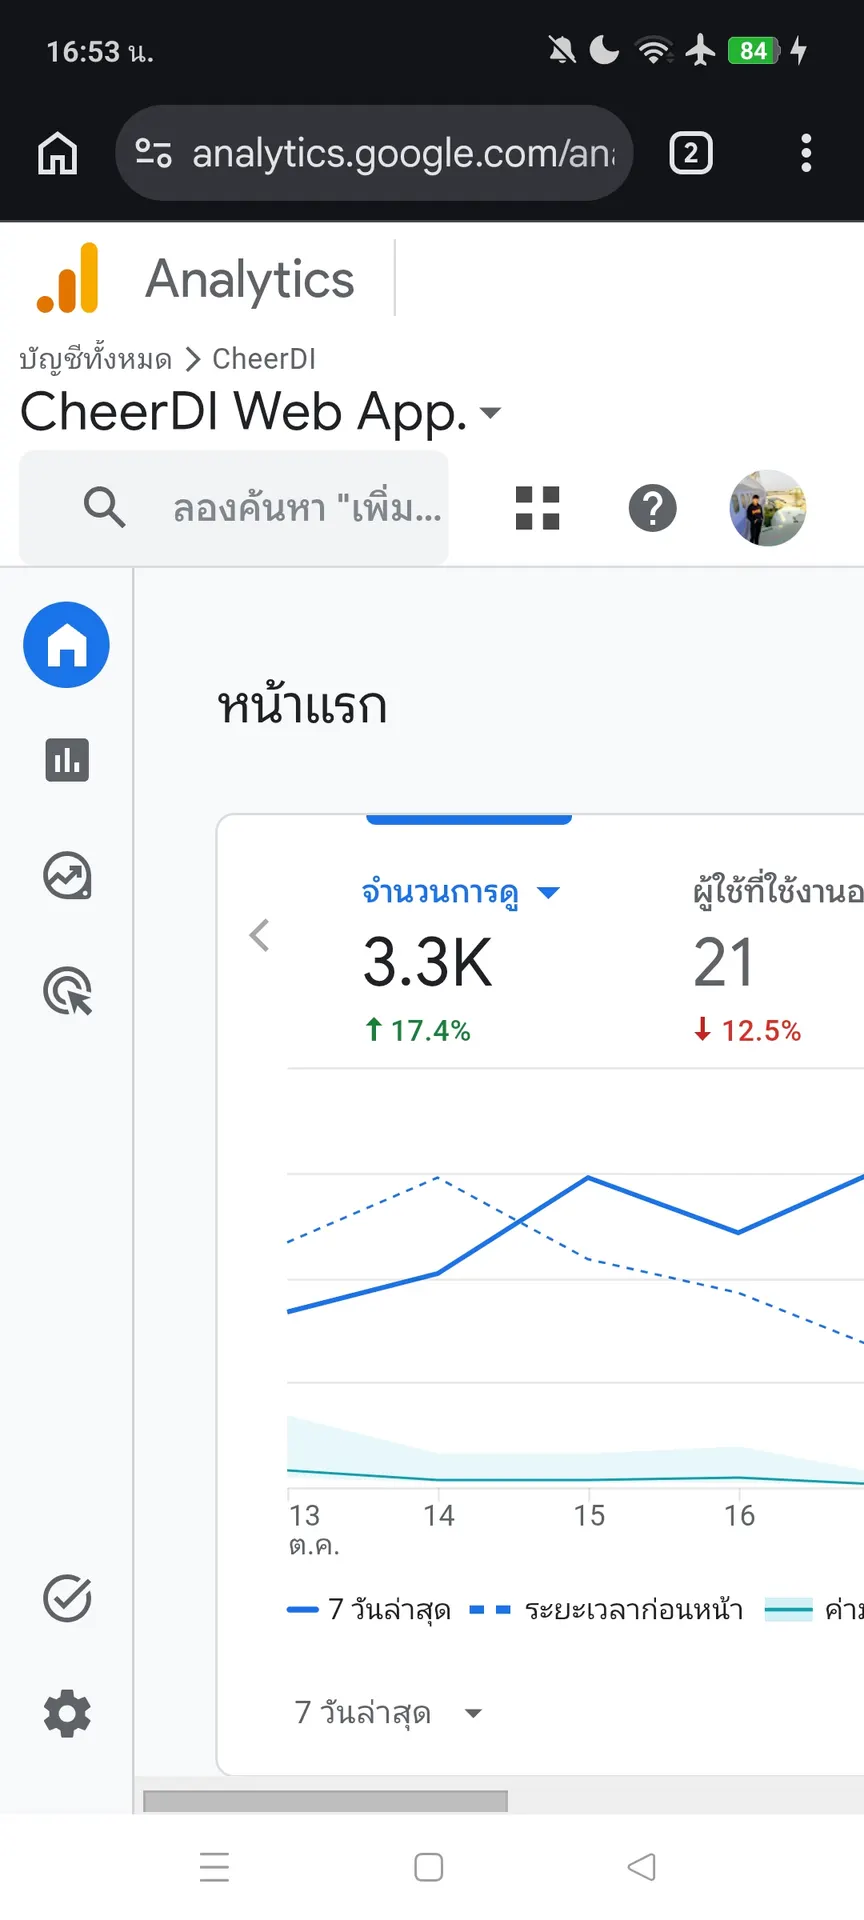
Task: Click the 3.3K views value
Action: [x=428, y=962]
